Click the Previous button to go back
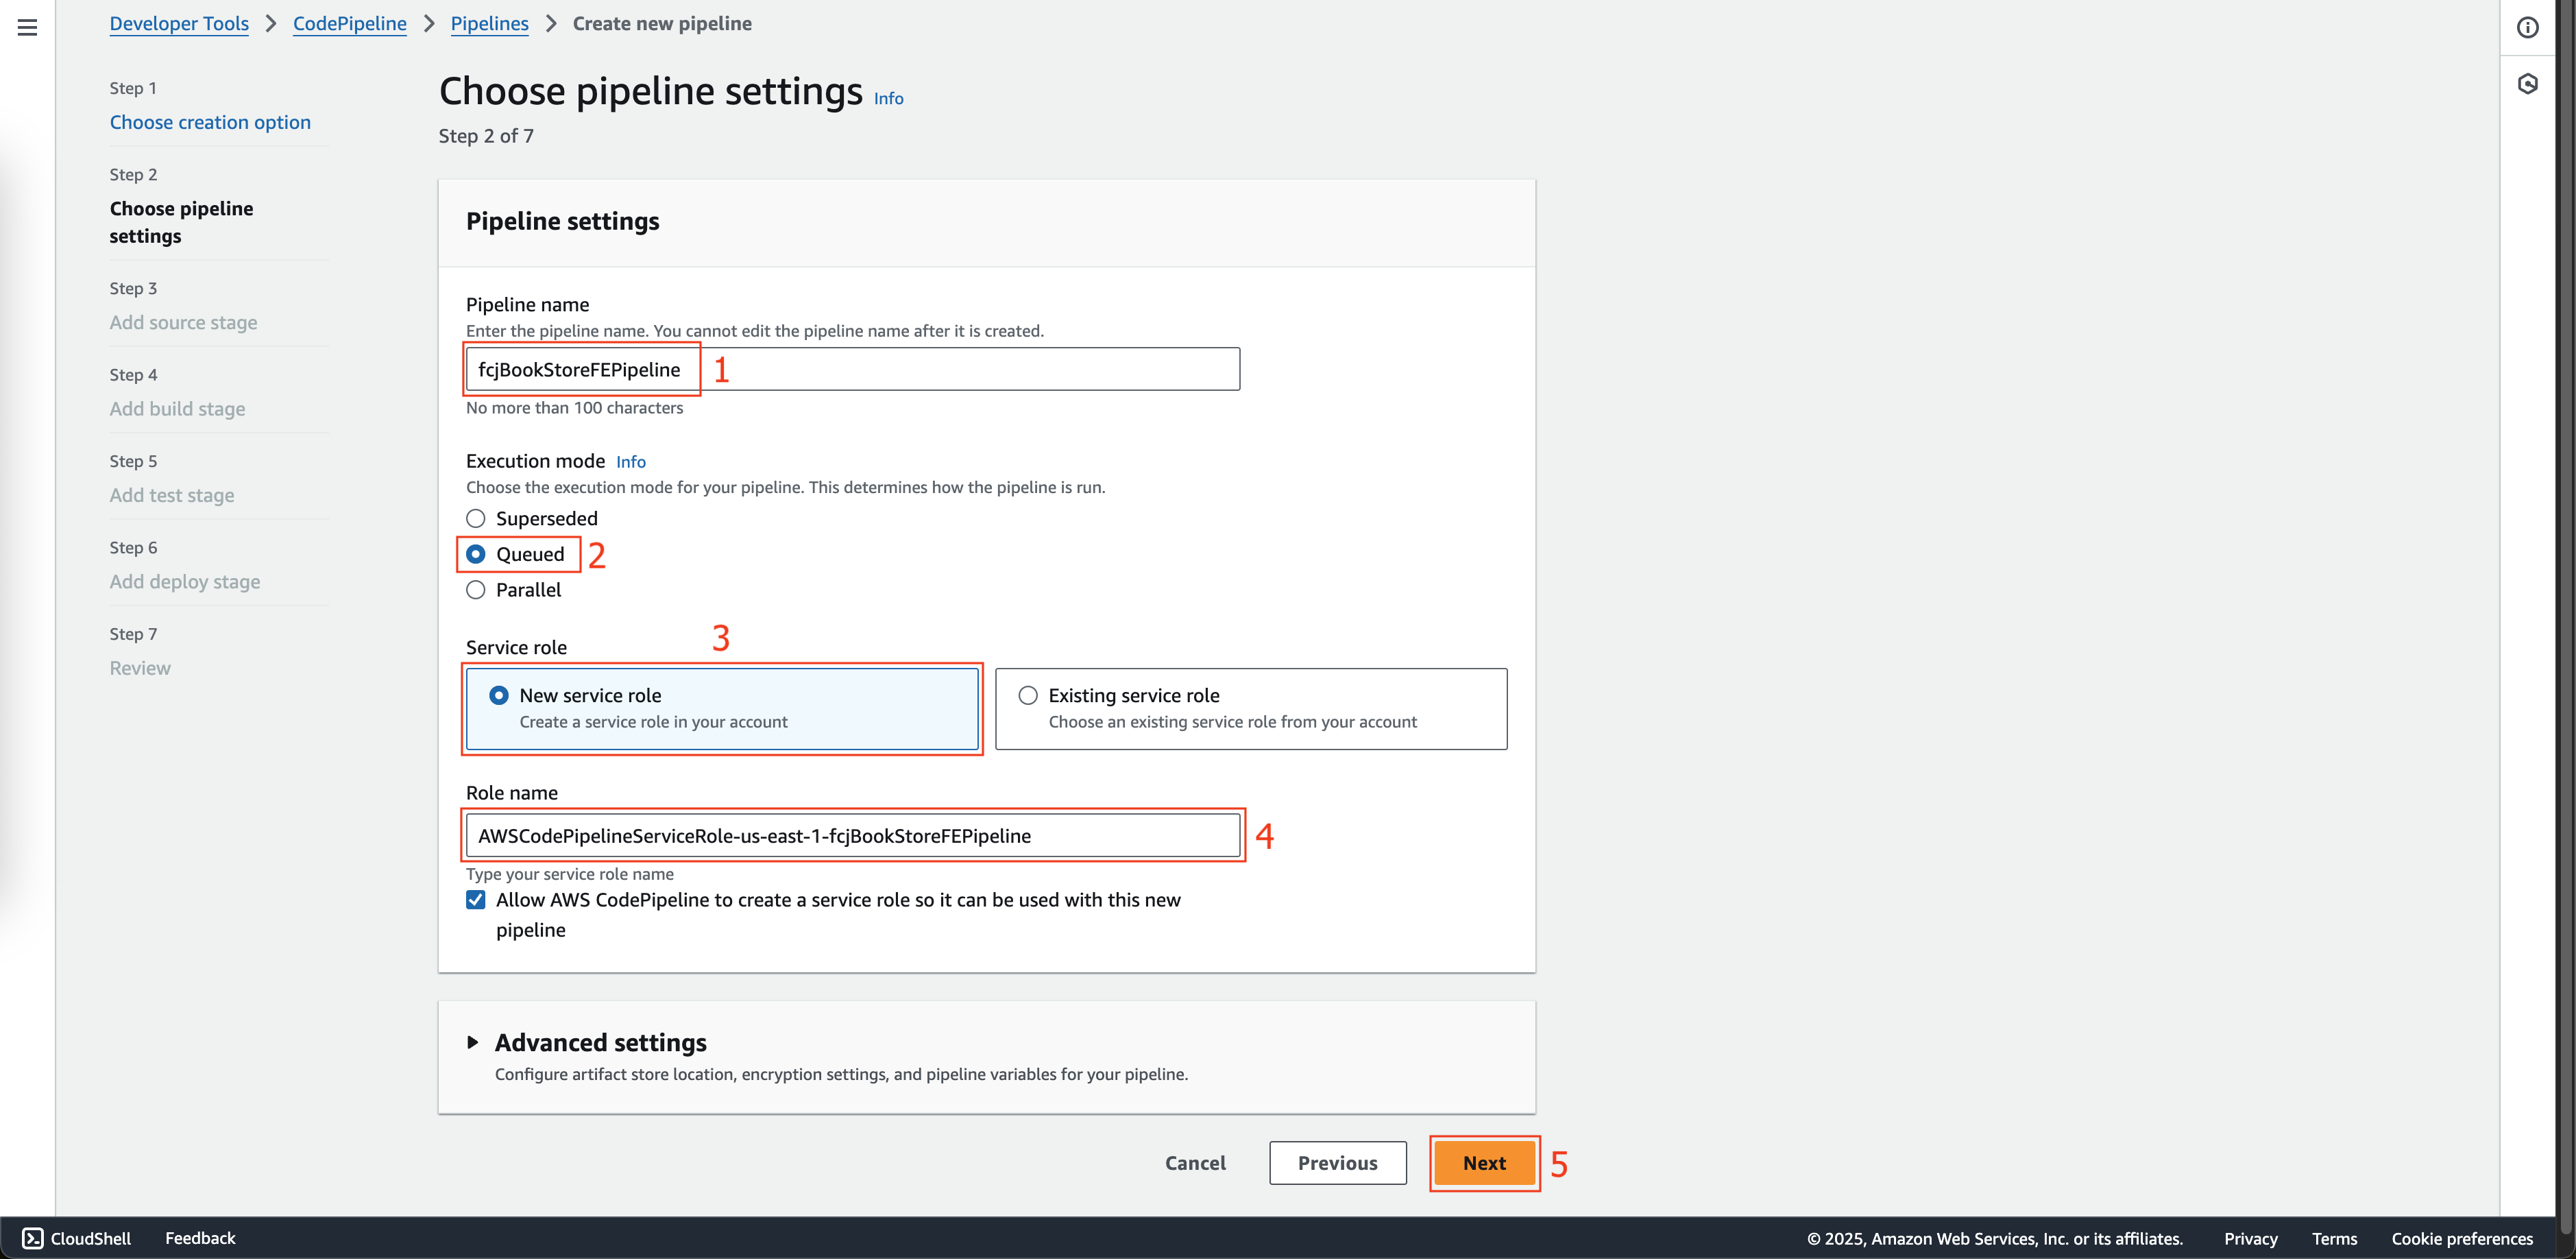The width and height of the screenshot is (2576, 1259). (1336, 1162)
